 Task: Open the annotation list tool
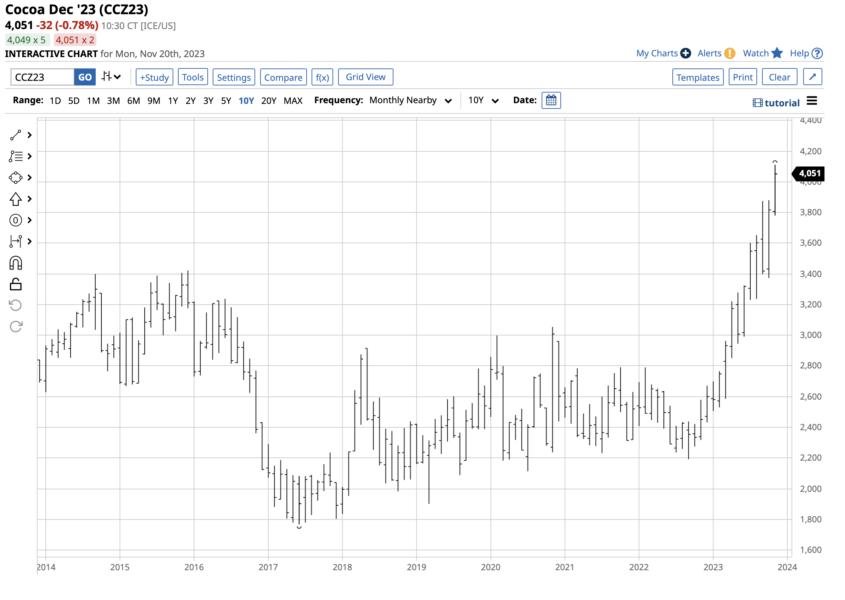(x=14, y=156)
